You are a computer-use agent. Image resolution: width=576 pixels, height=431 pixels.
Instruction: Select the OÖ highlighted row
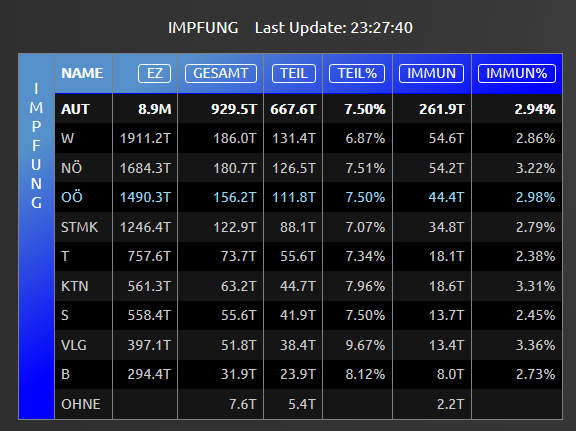(x=309, y=197)
